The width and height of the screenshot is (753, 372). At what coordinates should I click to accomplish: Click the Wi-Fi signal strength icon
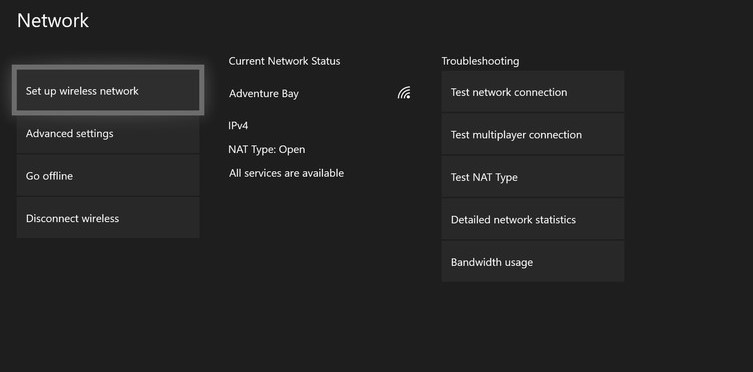point(404,93)
